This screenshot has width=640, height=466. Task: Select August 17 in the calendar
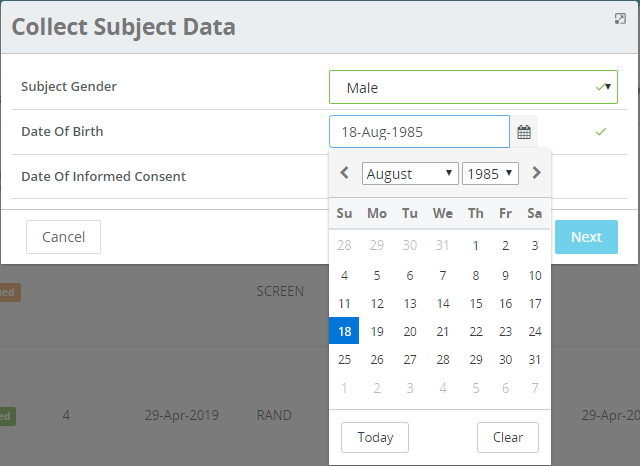[x=535, y=304]
